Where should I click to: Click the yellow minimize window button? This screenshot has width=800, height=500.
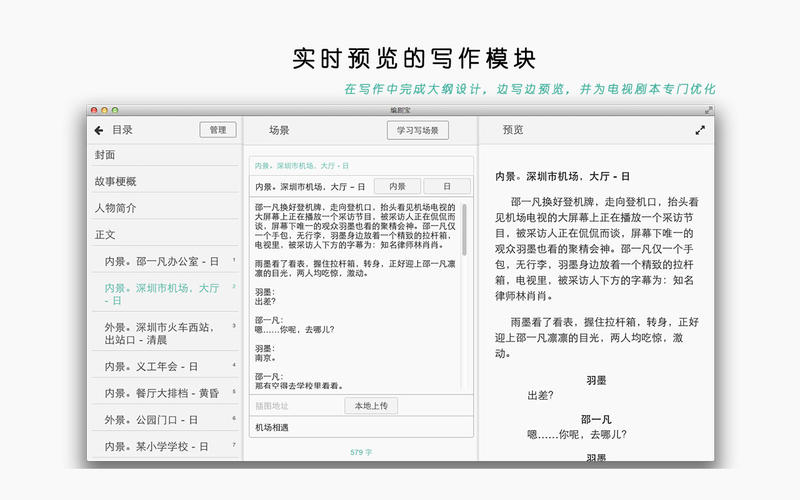(105, 110)
